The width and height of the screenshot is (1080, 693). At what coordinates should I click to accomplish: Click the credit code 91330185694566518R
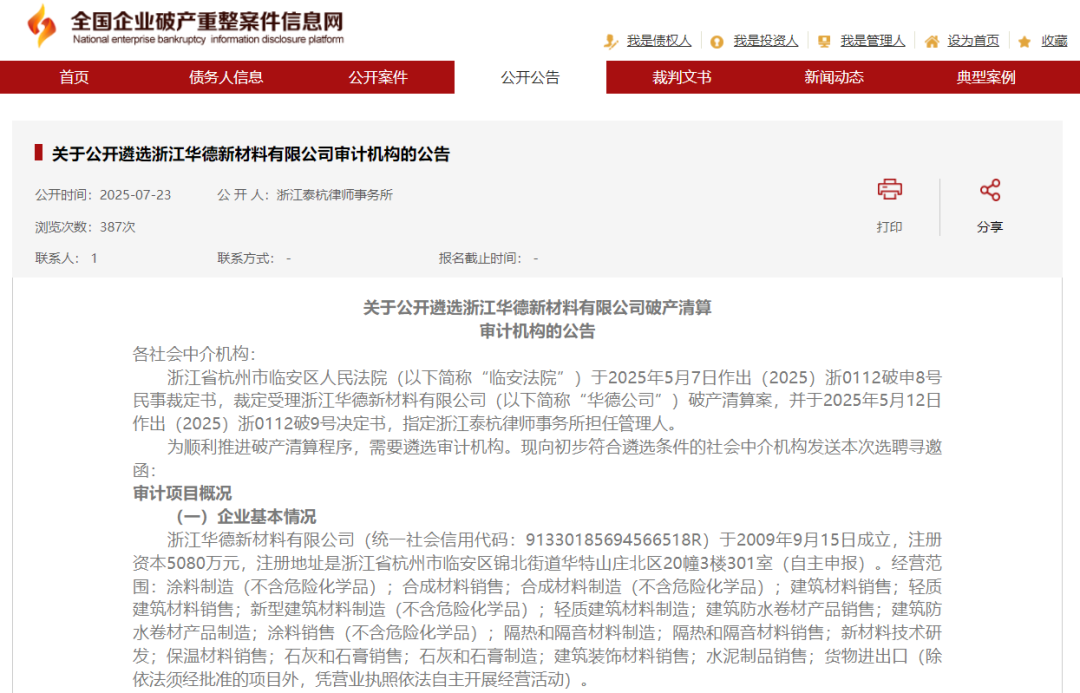[x=614, y=539]
